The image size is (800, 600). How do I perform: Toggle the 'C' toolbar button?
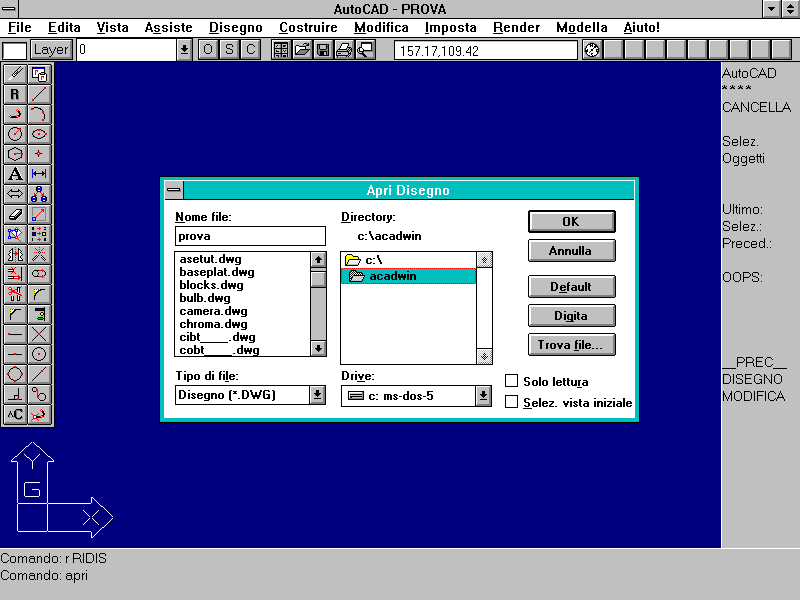click(x=251, y=49)
